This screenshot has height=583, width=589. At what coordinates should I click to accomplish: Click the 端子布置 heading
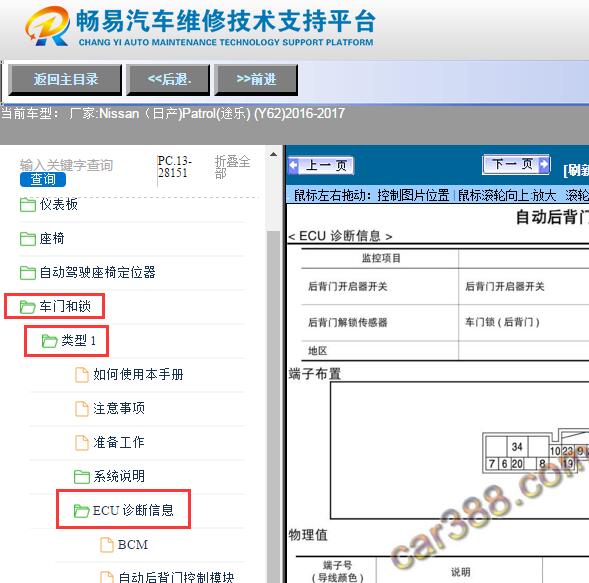click(x=315, y=374)
